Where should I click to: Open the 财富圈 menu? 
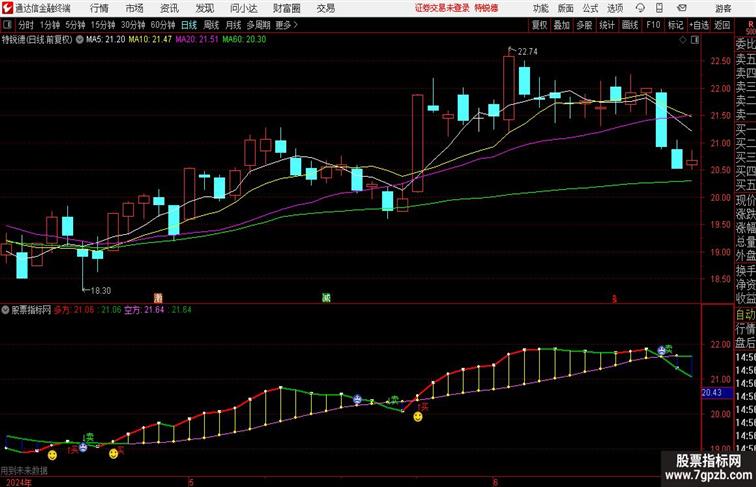(287, 8)
